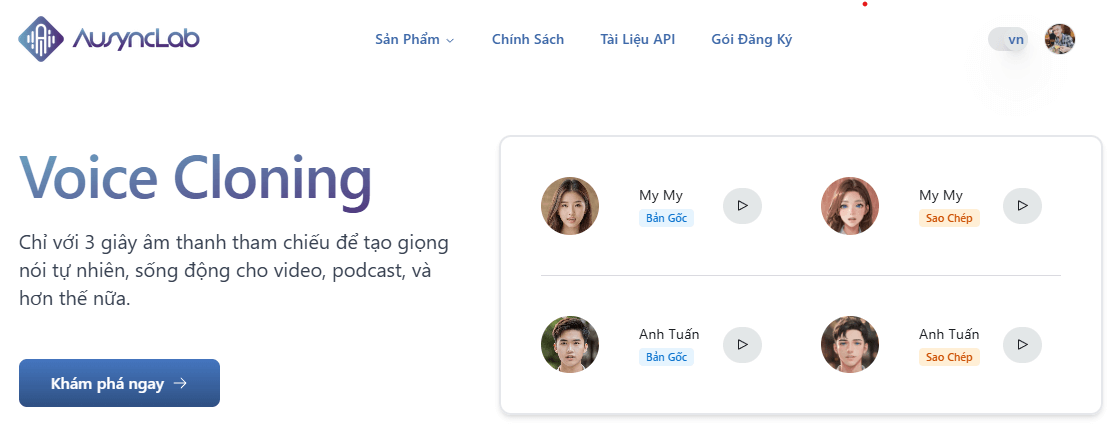The image size is (1118, 441).
Task: Play My My cloned voice sample
Action: pyautogui.click(x=1022, y=205)
